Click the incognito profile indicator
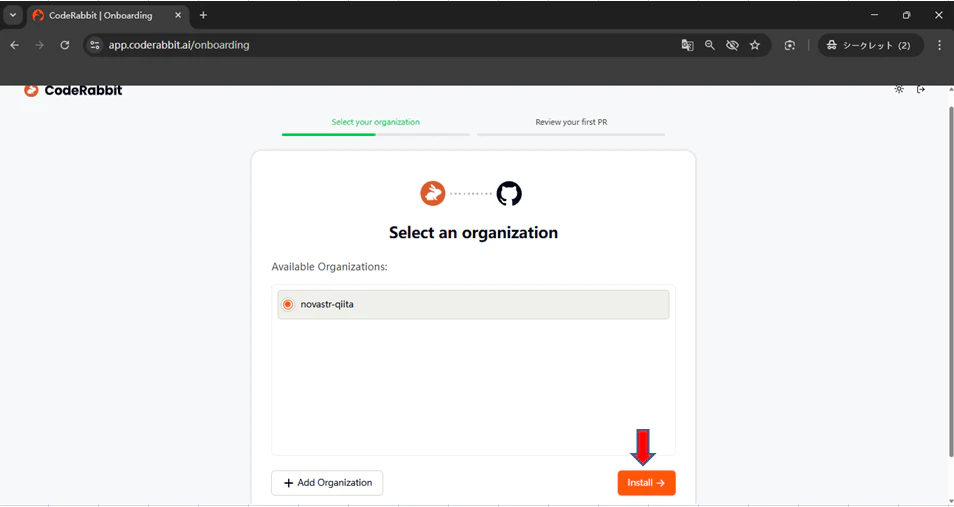954x507 pixels. coord(870,45)
